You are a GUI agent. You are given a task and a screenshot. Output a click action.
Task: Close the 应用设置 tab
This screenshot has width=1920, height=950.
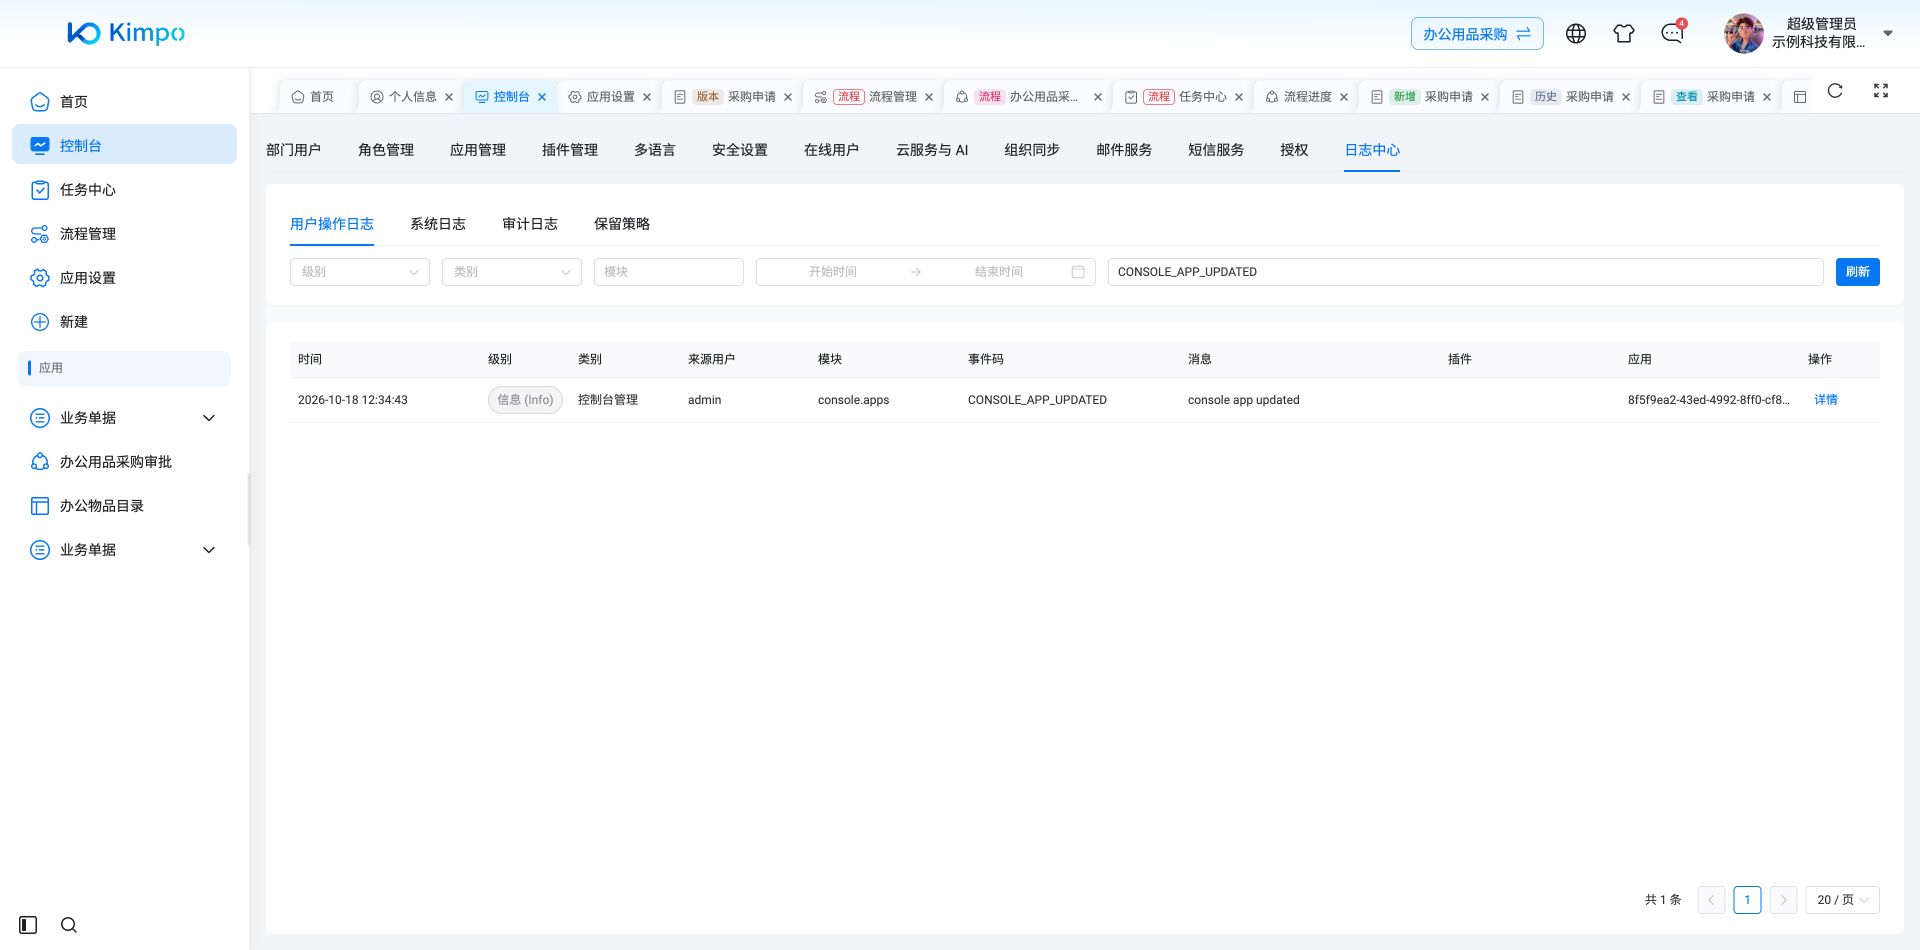pos(647,97)
